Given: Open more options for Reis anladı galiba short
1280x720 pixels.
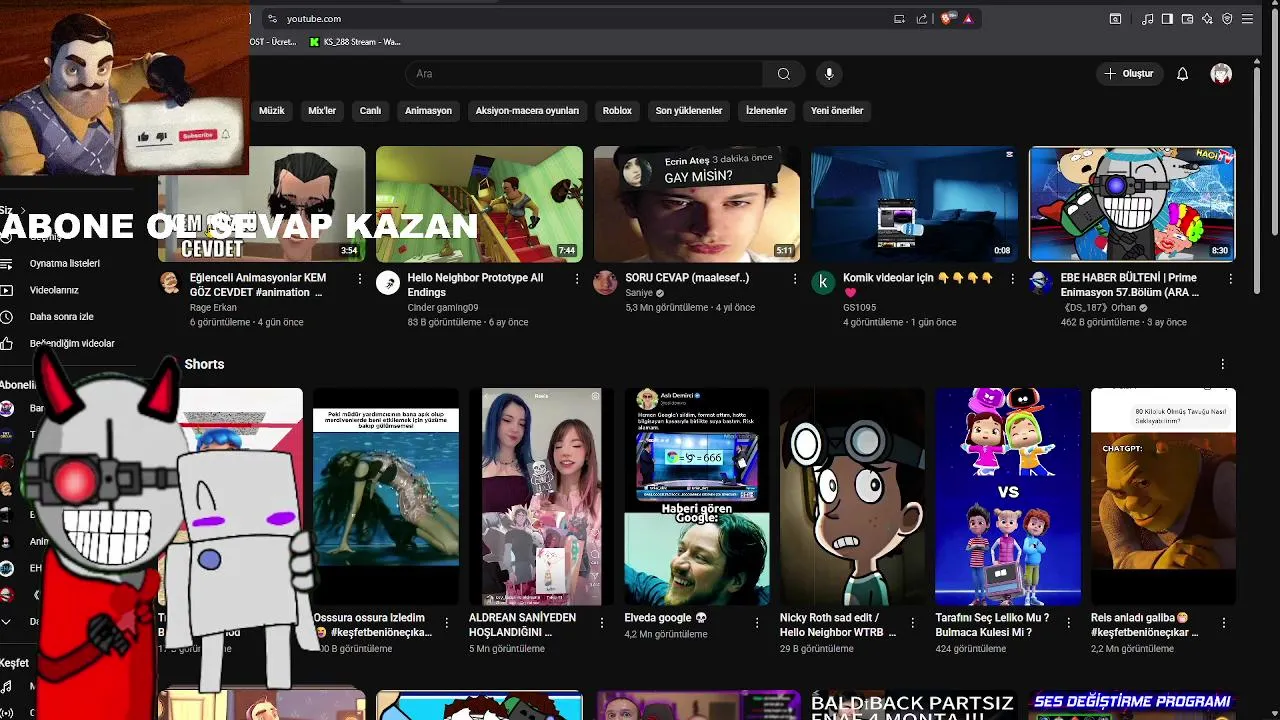Looking at the screenshot, I should click(1224, 623).
